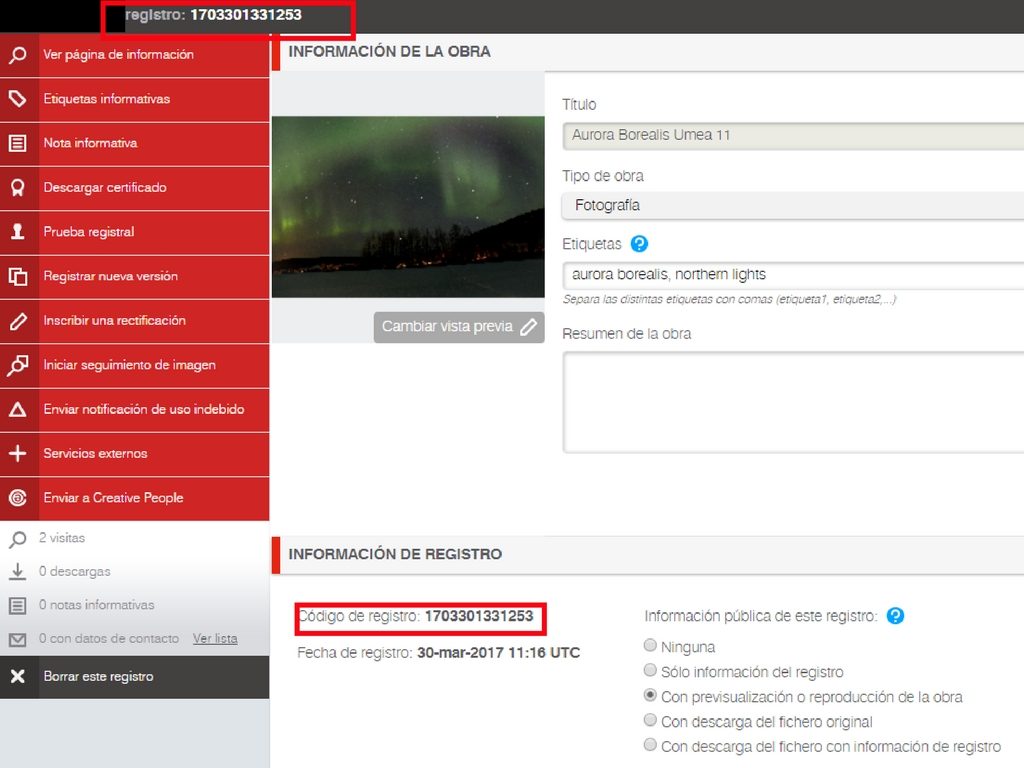Click the Registrar nueva versión copy icon

pos(17,277)
